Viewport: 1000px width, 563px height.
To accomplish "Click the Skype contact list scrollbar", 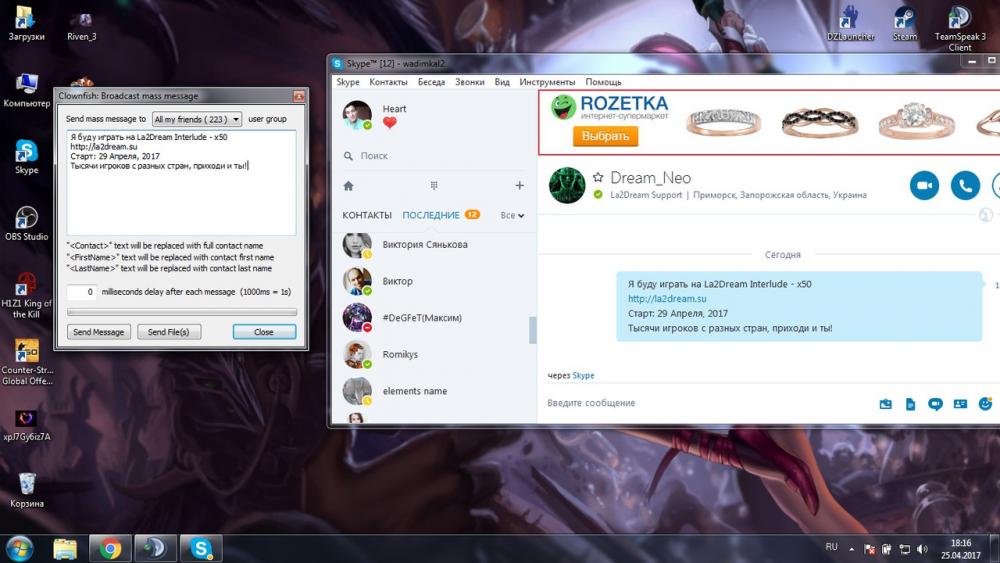I will [x=532, y=330].
